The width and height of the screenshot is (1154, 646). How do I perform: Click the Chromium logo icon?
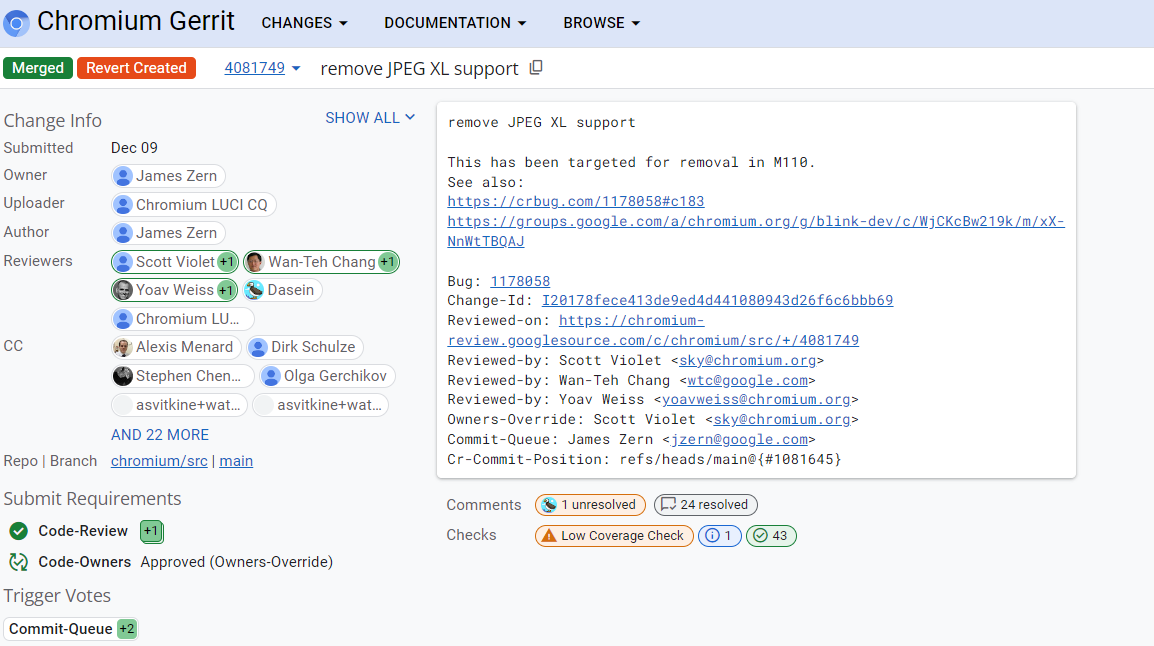pos(17,22)
